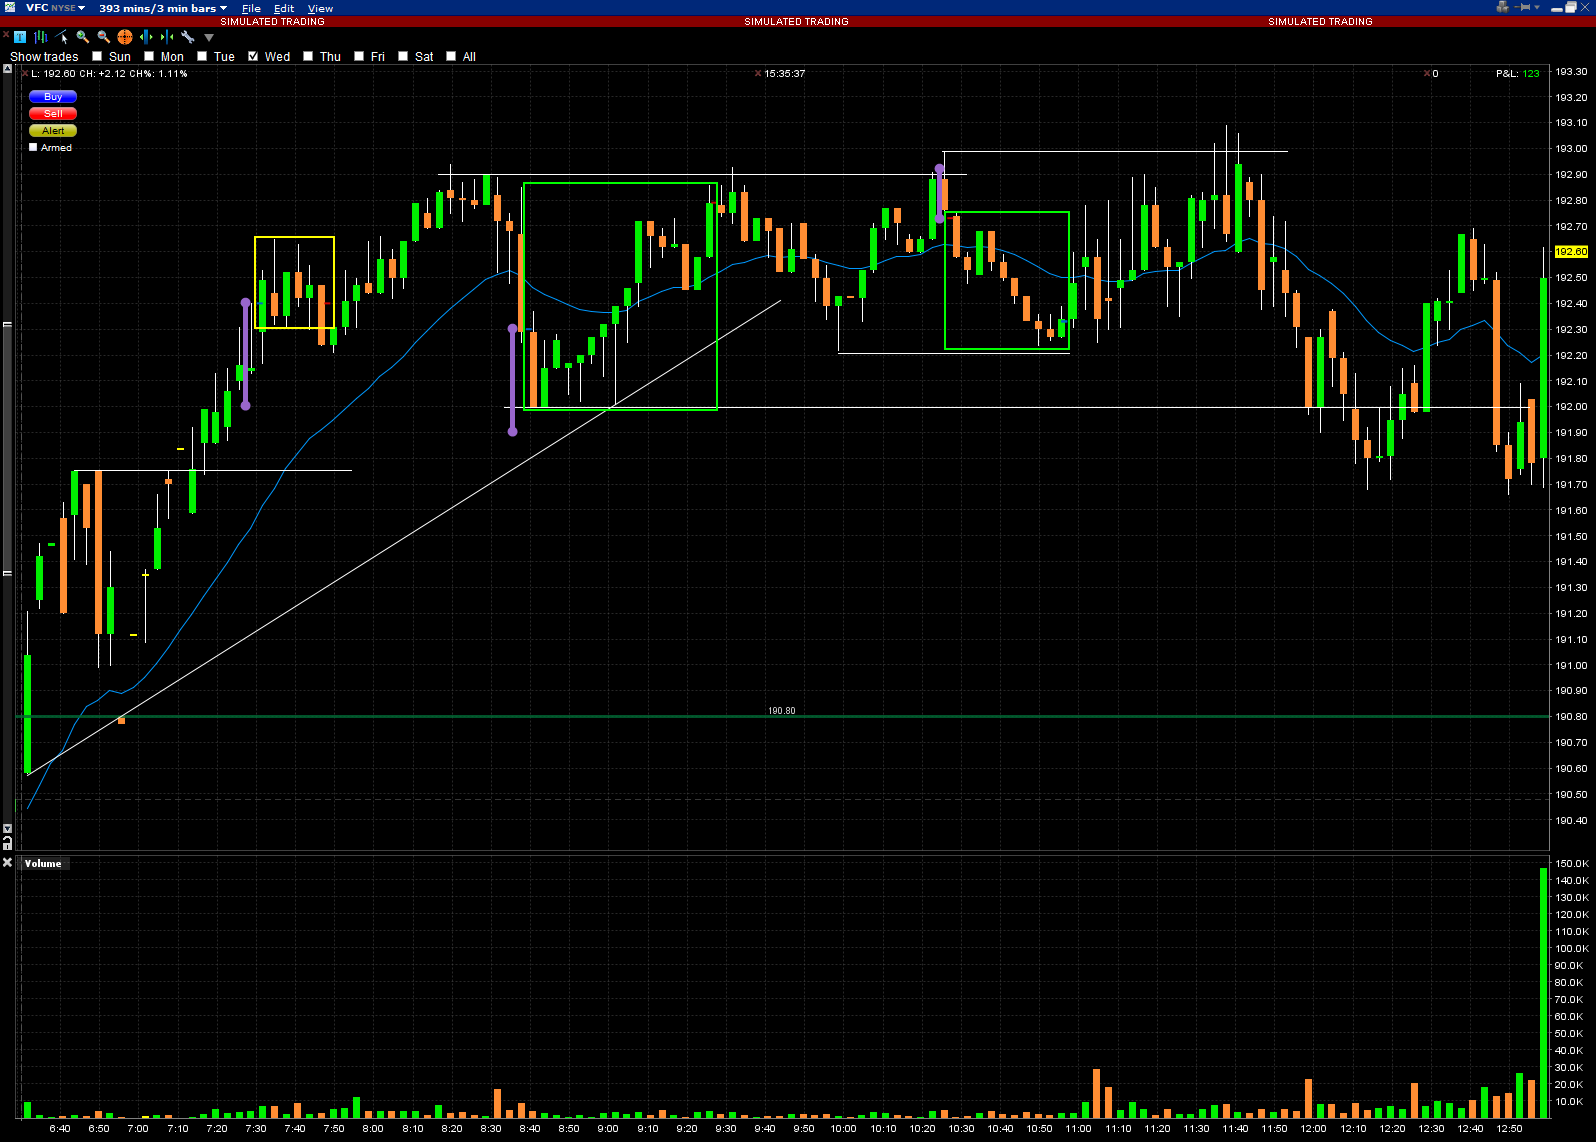The width and height of the screenshot is (1596, 1142).
Task: Click the 193.00 label on the price axis
Action: 1571,148
